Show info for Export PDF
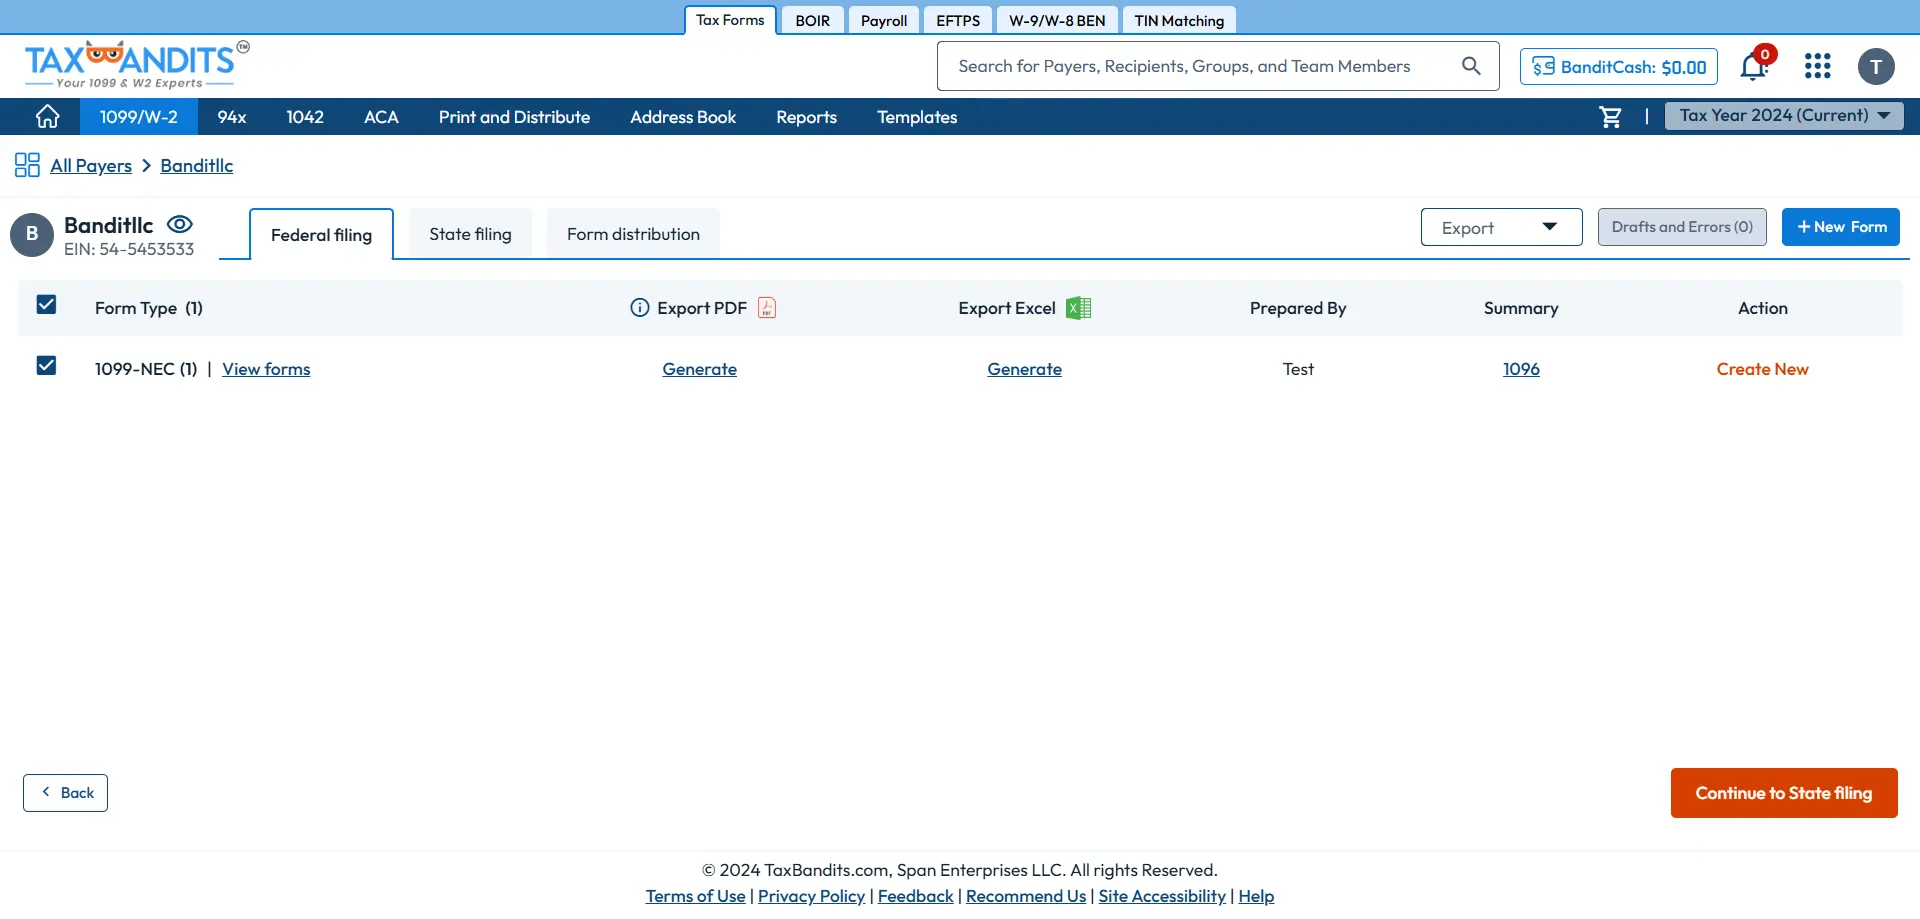Screen dimensions: 1920x919 pyautogui.click(x=640, y=308)
